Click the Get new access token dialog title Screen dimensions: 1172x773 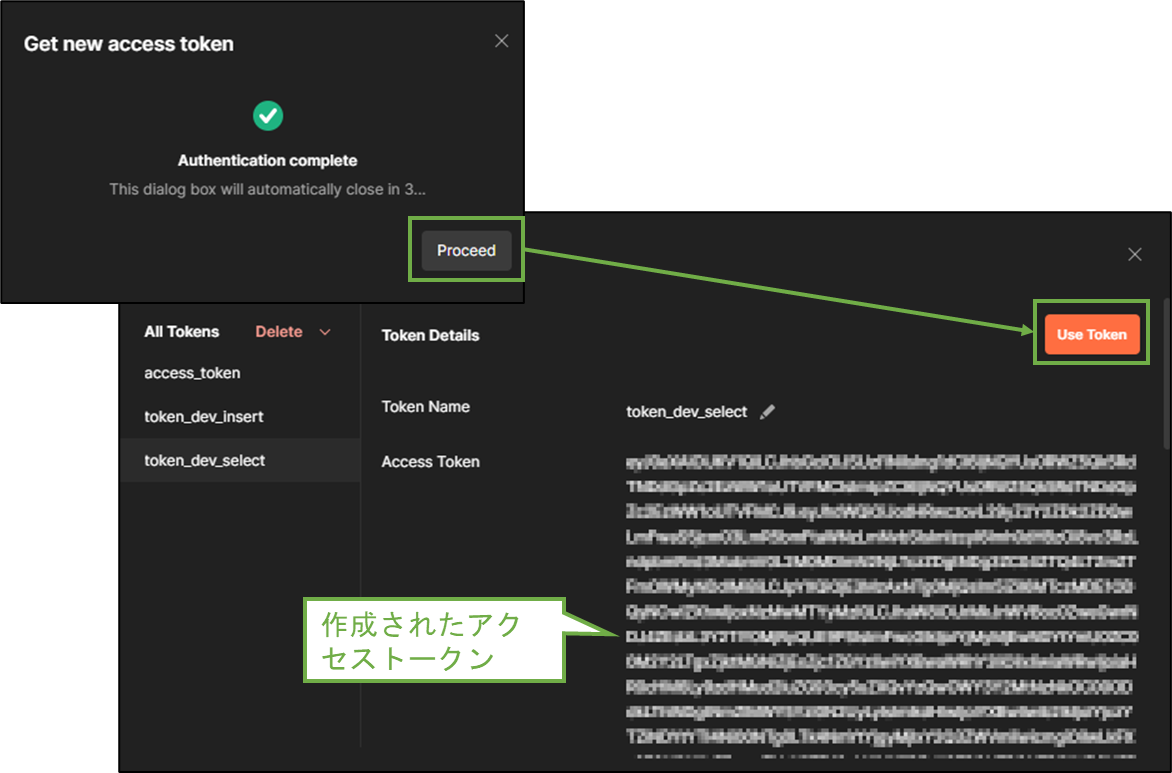tap(128, 43)
